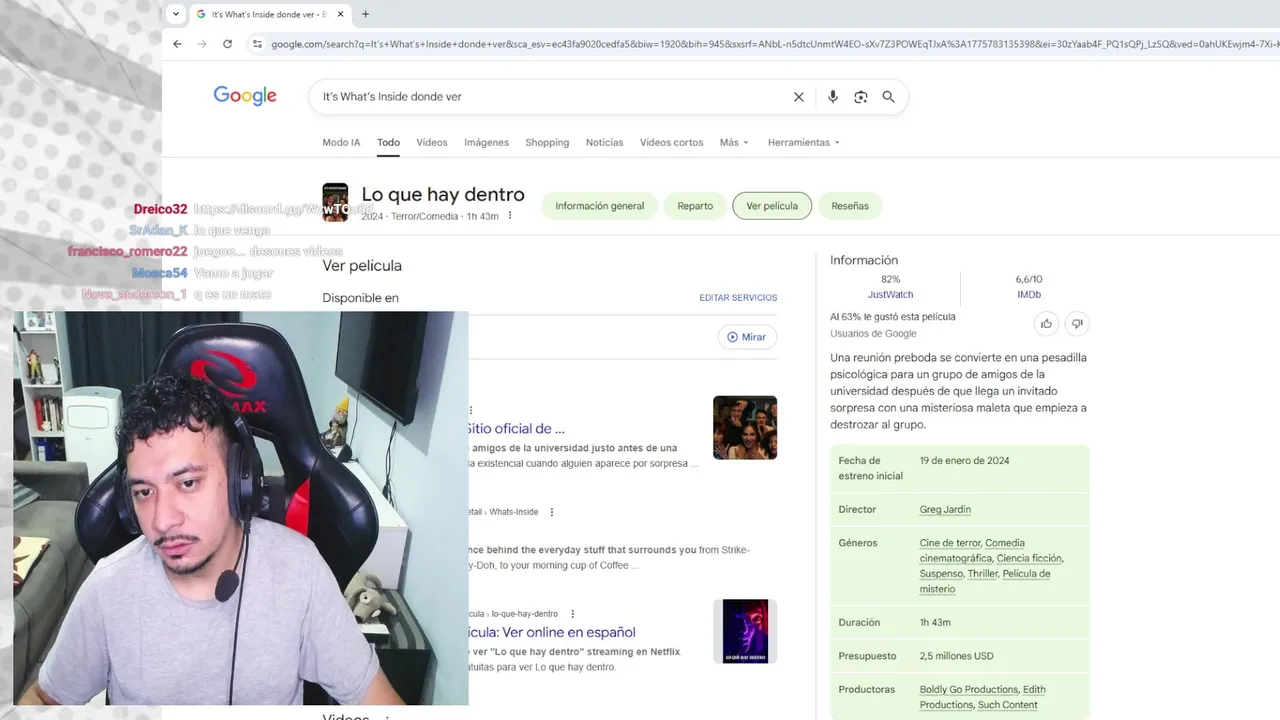Open cast photo thumbnail of official site result
Screen dimensions: 1280x720
745,428
